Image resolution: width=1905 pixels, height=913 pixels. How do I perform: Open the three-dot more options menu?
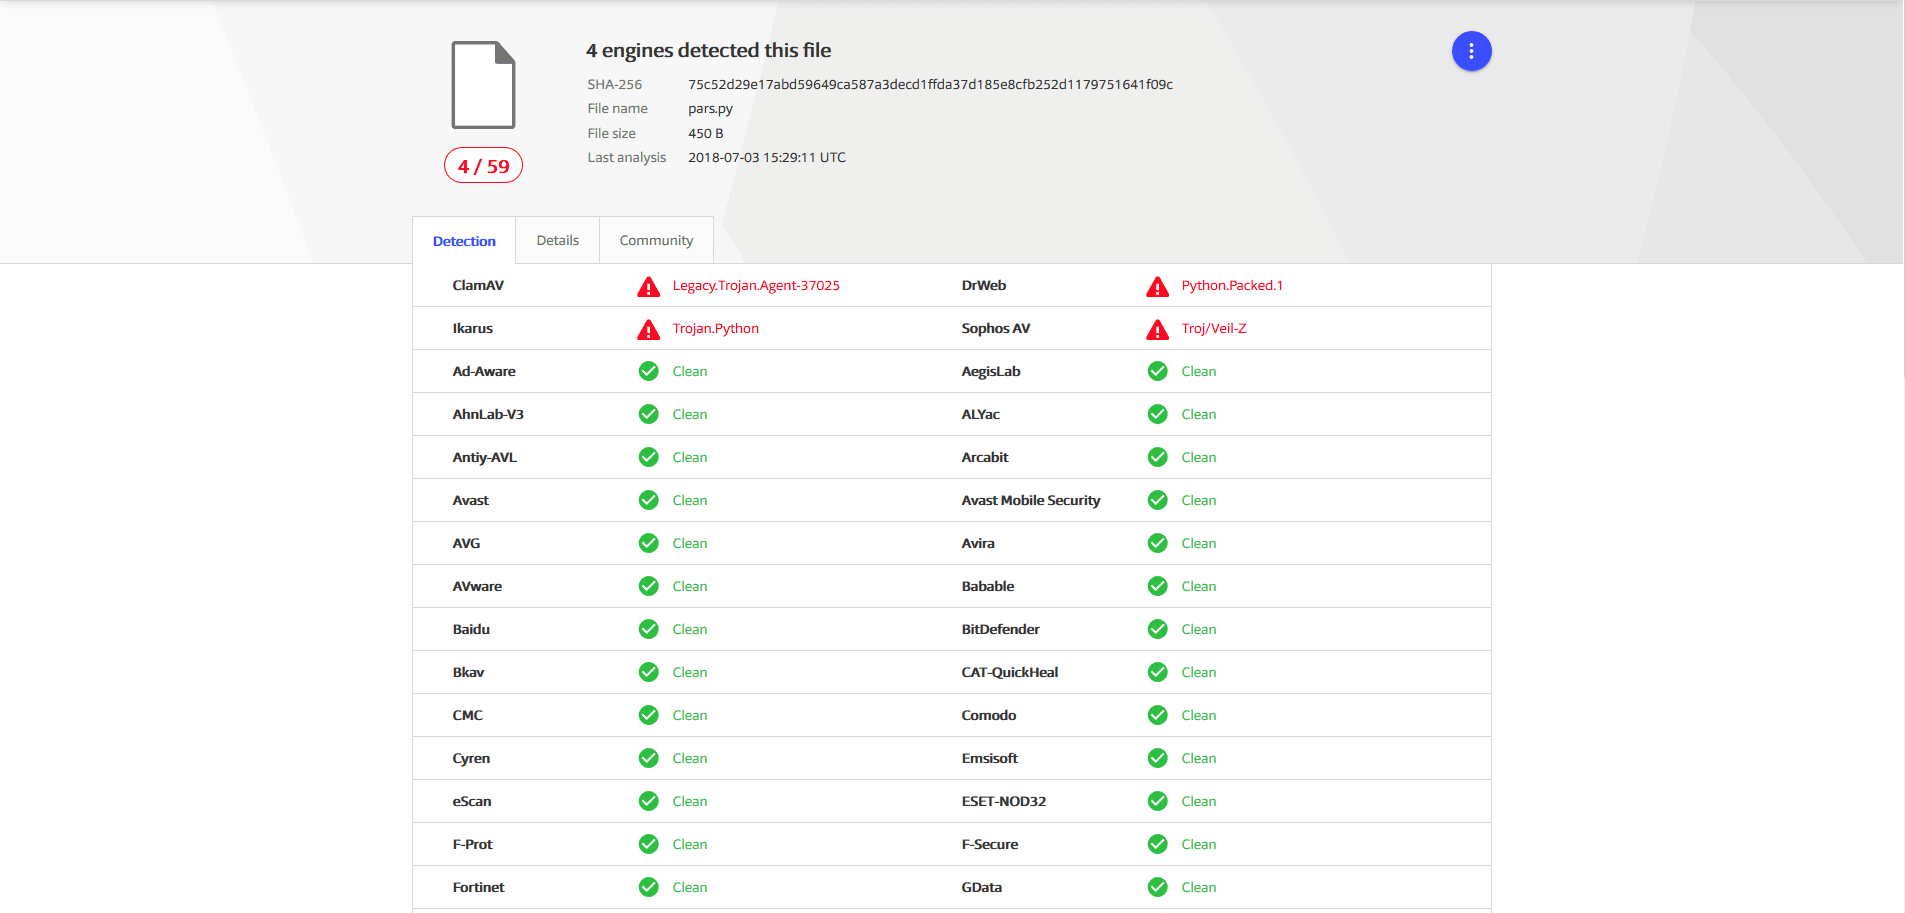pos(1471,51)
